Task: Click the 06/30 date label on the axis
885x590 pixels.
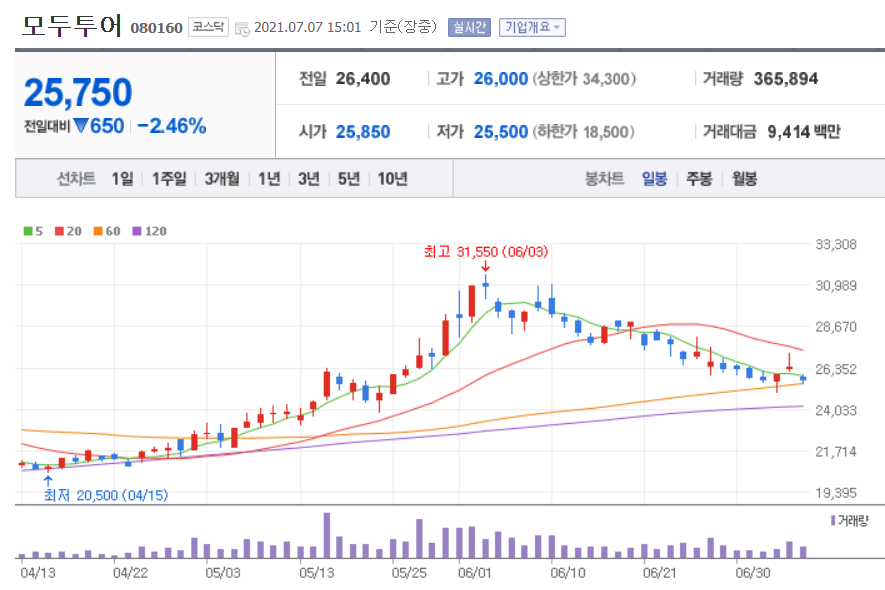Action: (x=752, y=572)
